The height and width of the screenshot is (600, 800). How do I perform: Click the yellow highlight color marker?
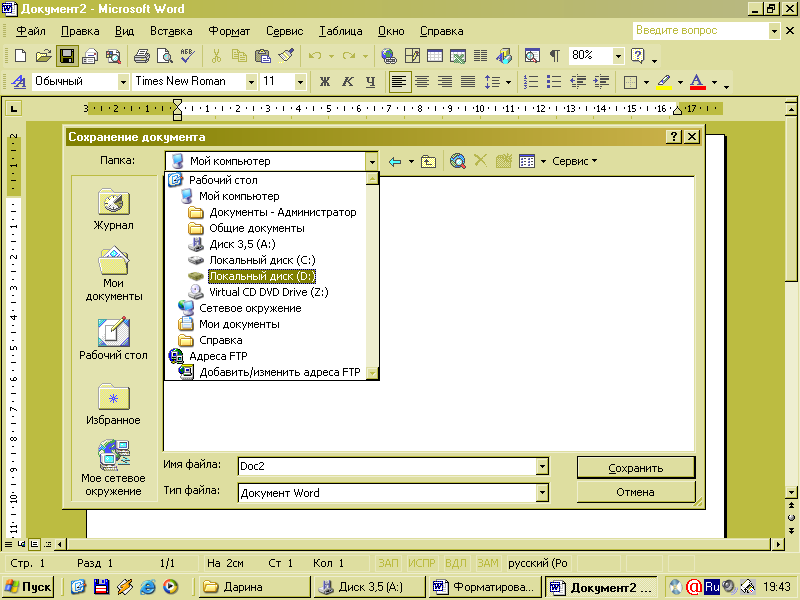(664, 82)
